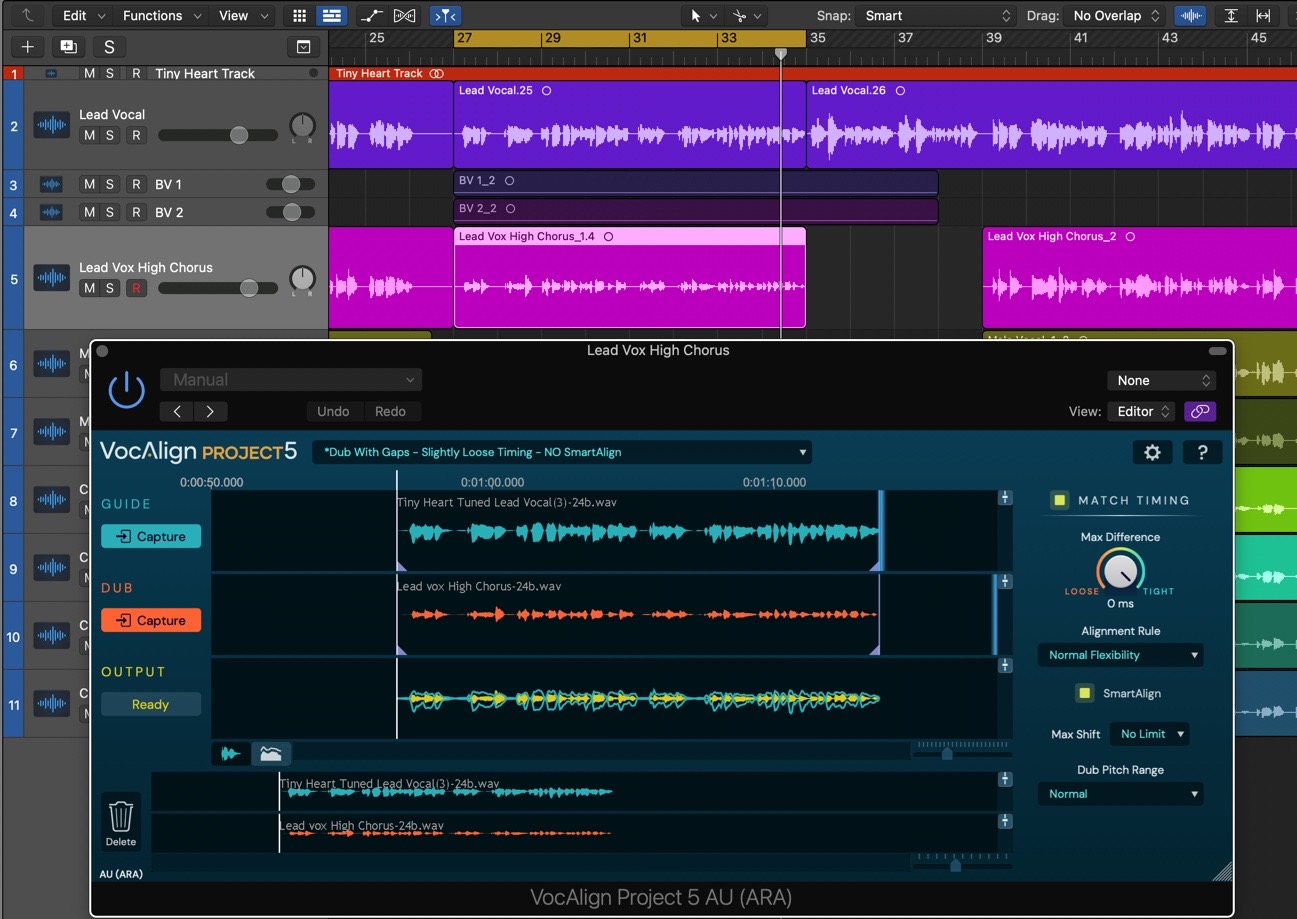This screenshot has height=919, width=1297.
Task: Open the Alignment Rule Normal Flexibility dropdown
Action: pos(1120,655)
